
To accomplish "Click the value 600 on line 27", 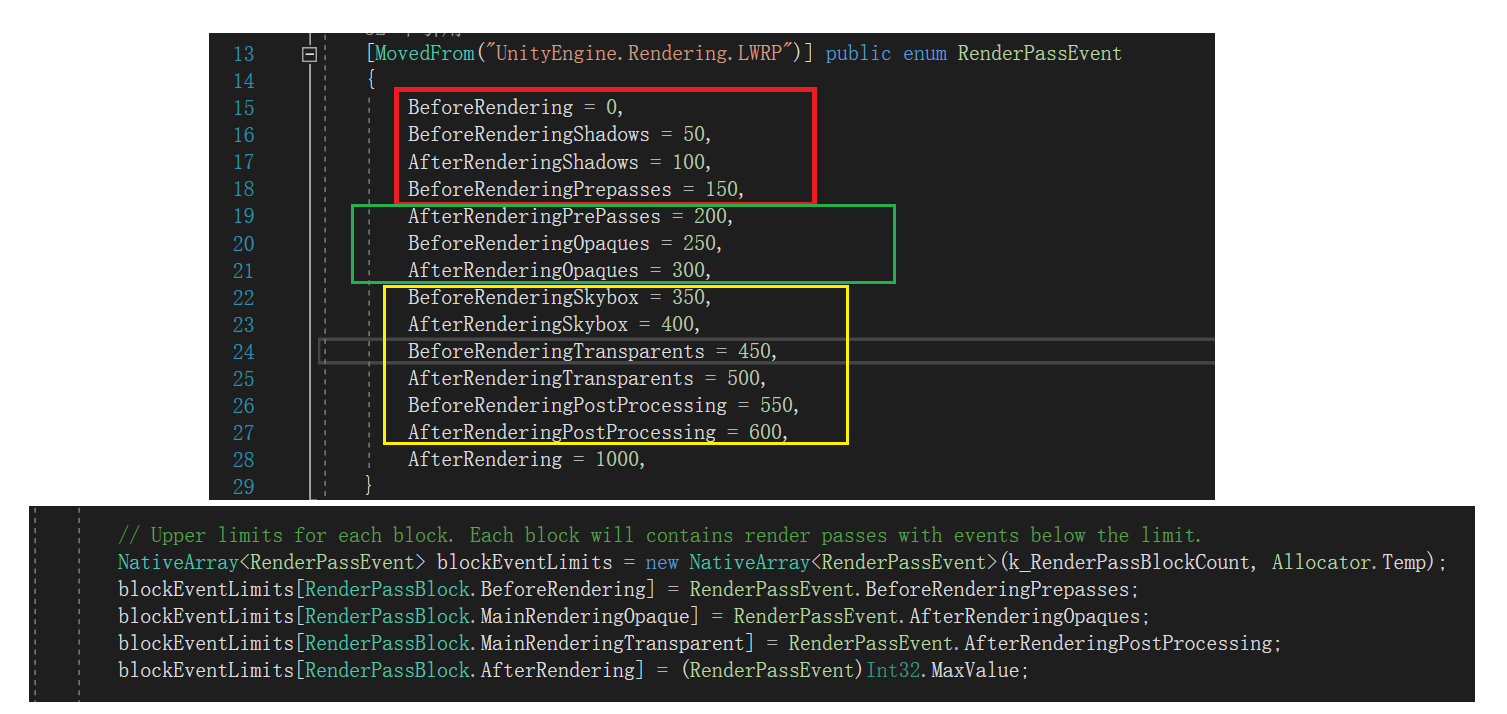I will pos(765,433).
